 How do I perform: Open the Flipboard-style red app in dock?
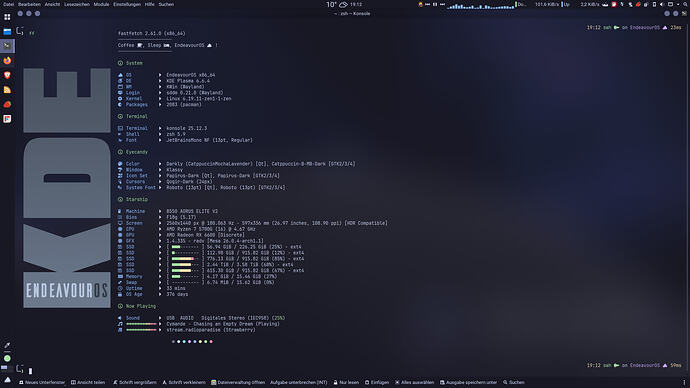(x=7, y=119)
